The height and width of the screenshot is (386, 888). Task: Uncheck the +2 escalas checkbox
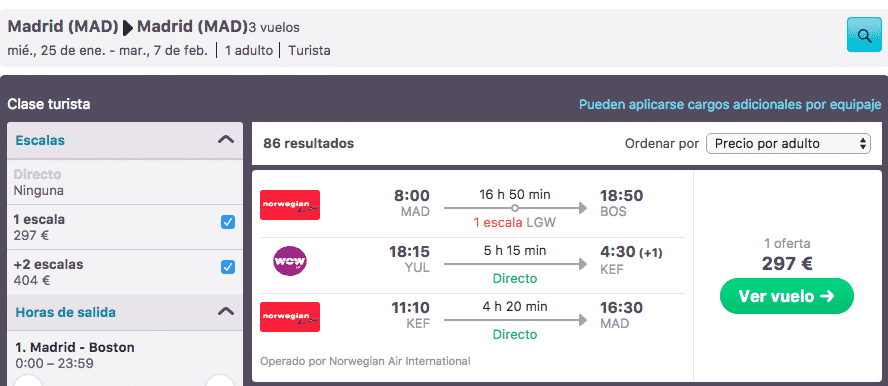click(228, 267)
